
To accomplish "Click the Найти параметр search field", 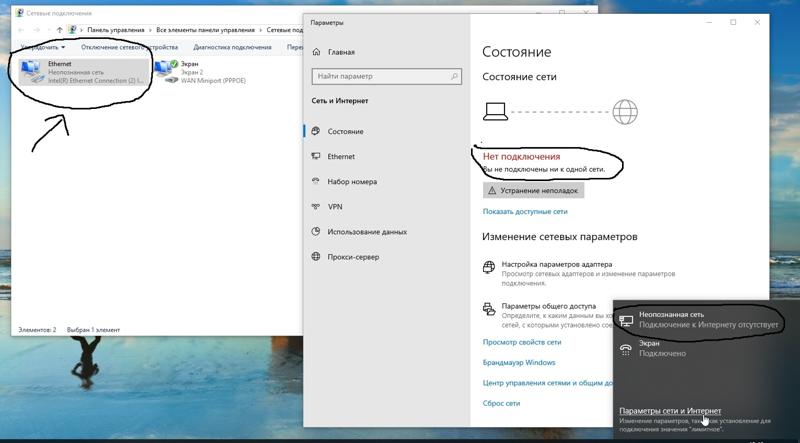I will pos(386,76).
